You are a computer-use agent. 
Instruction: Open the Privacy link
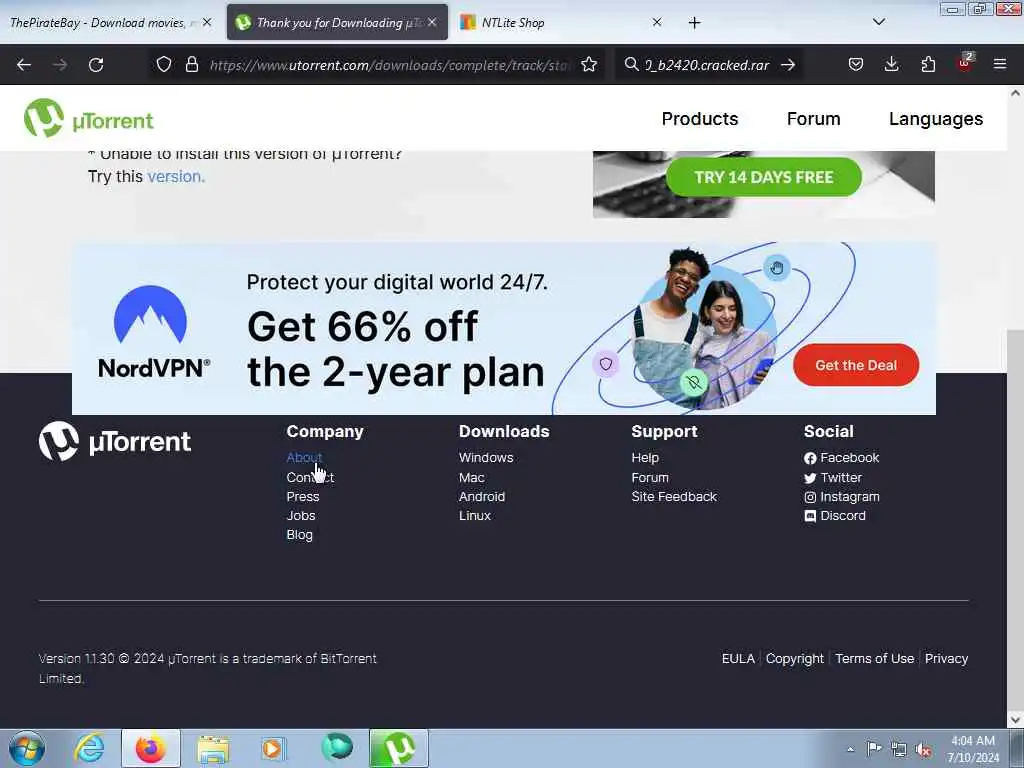946,658
